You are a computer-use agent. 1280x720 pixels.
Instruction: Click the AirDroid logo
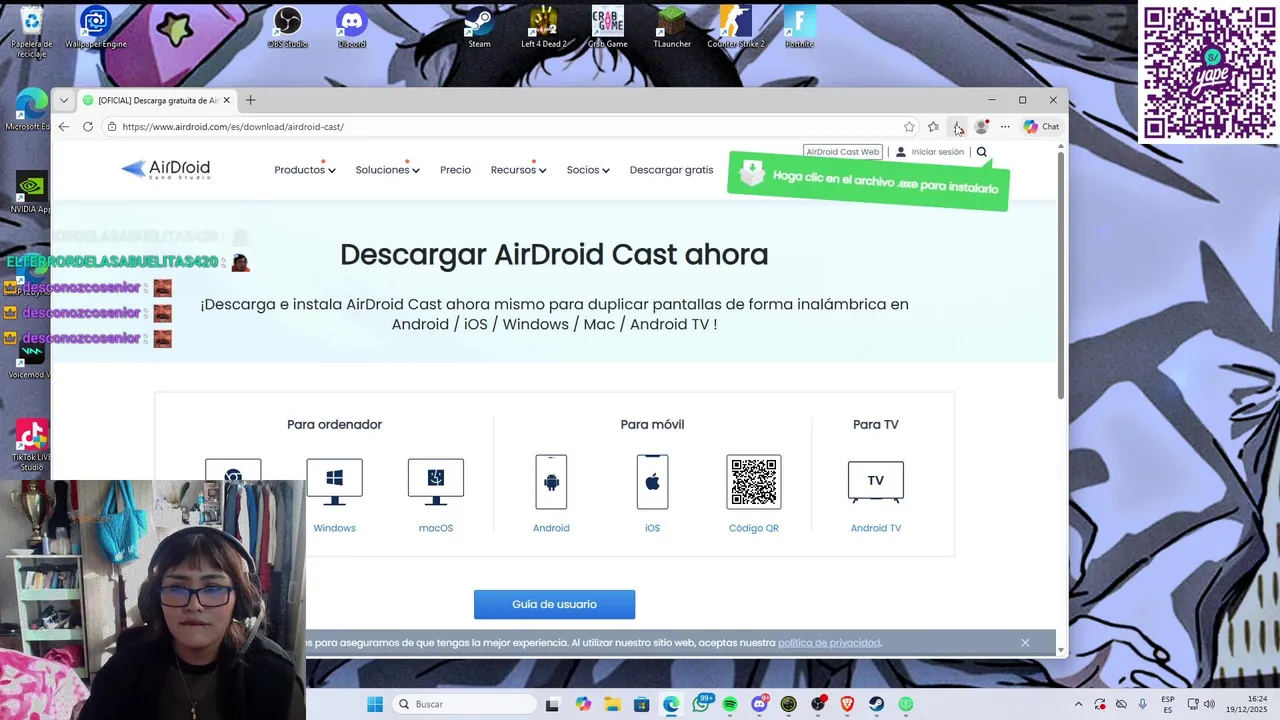point(166,169)
